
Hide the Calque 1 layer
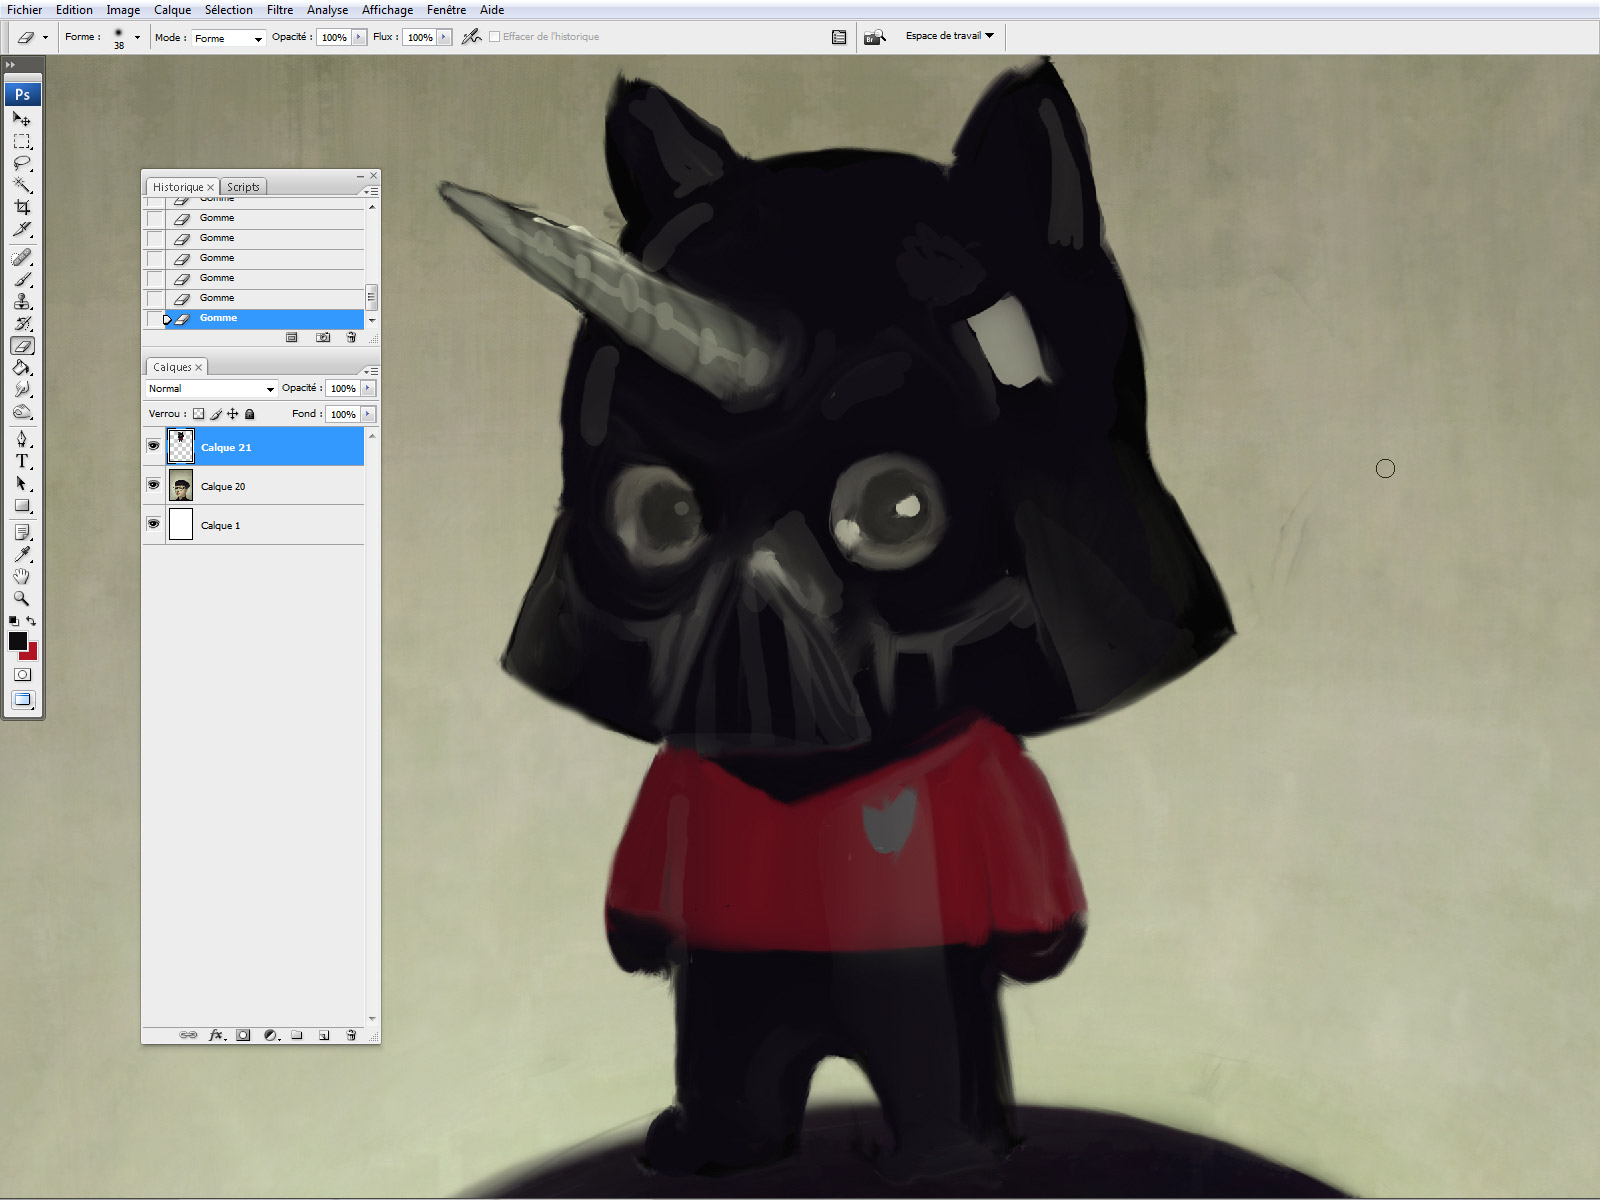(x=153, y=524)
